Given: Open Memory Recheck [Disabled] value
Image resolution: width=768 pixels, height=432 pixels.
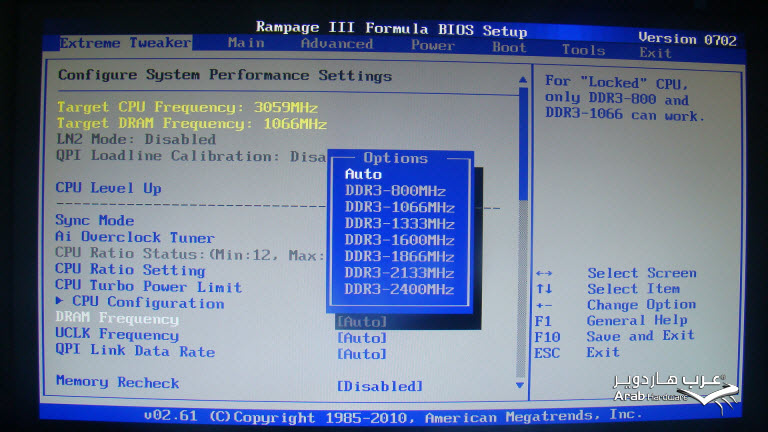Looking at the screenshot, I should 380,386.
